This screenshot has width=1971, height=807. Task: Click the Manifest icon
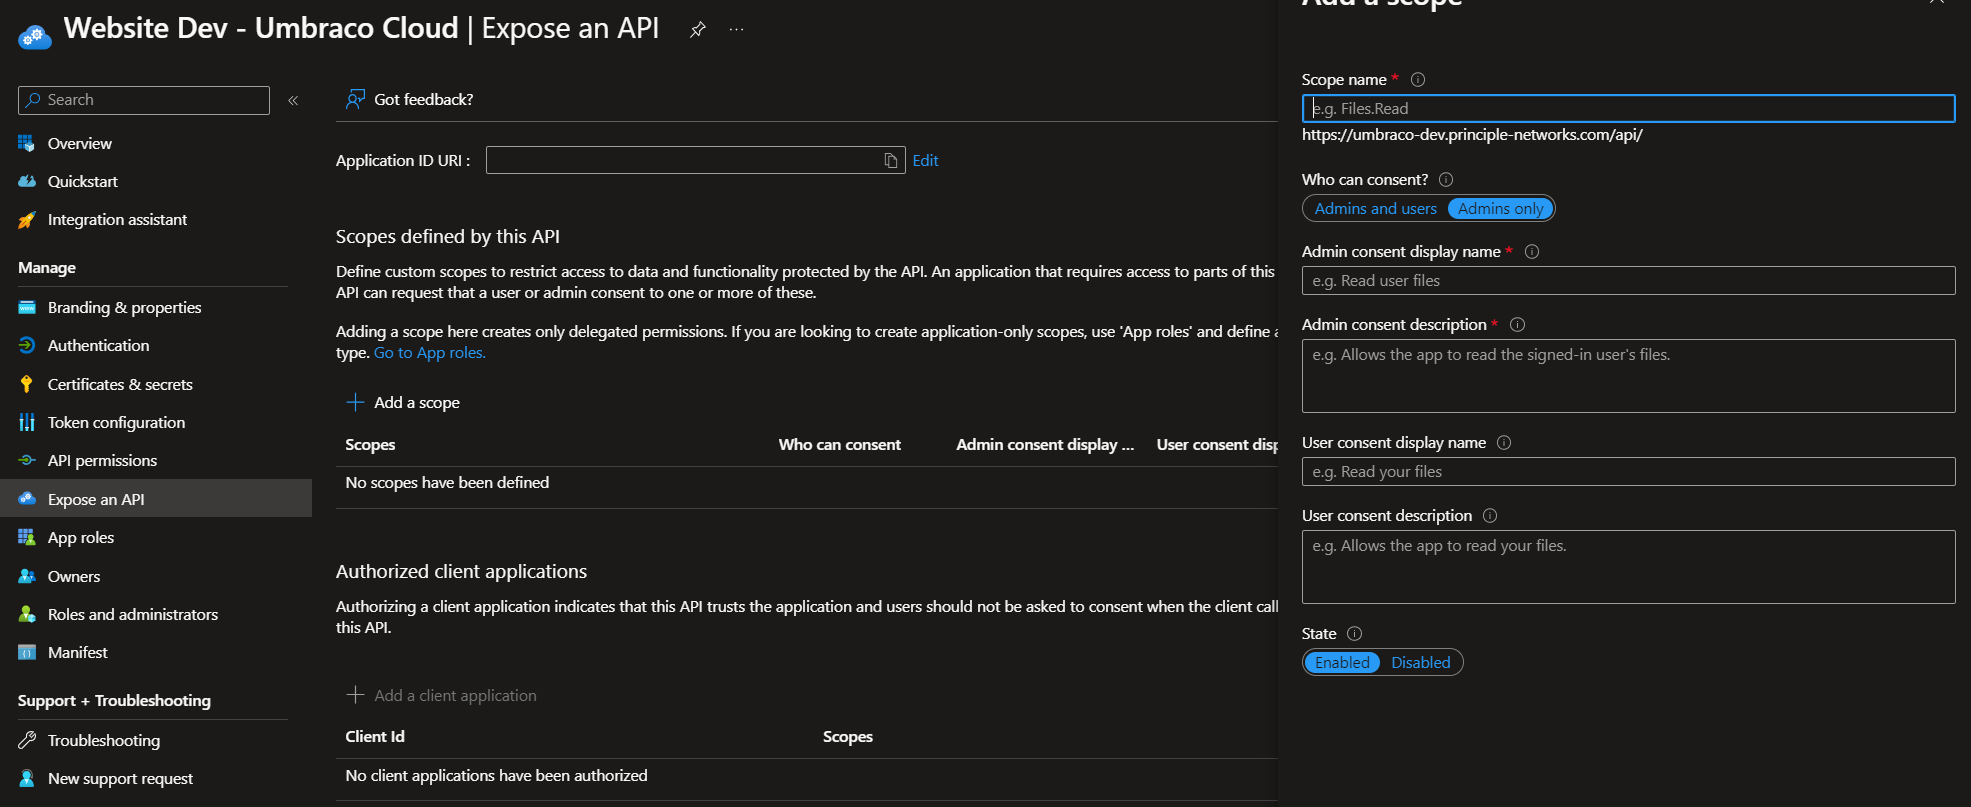(27, 653)
